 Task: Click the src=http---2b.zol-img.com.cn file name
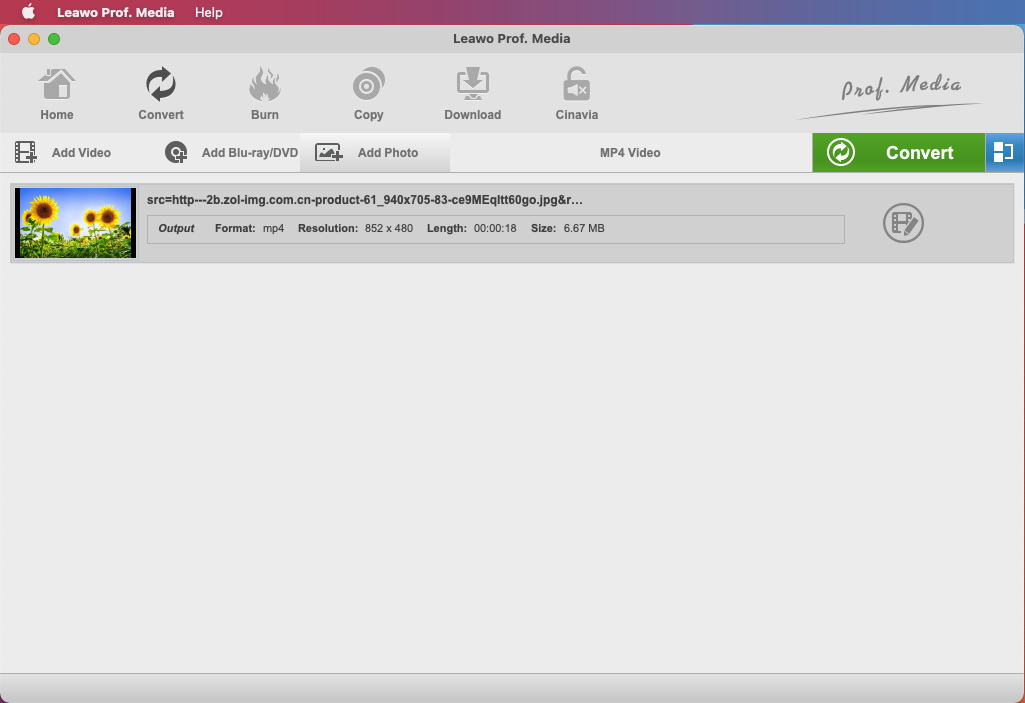(x=365, y=200)
